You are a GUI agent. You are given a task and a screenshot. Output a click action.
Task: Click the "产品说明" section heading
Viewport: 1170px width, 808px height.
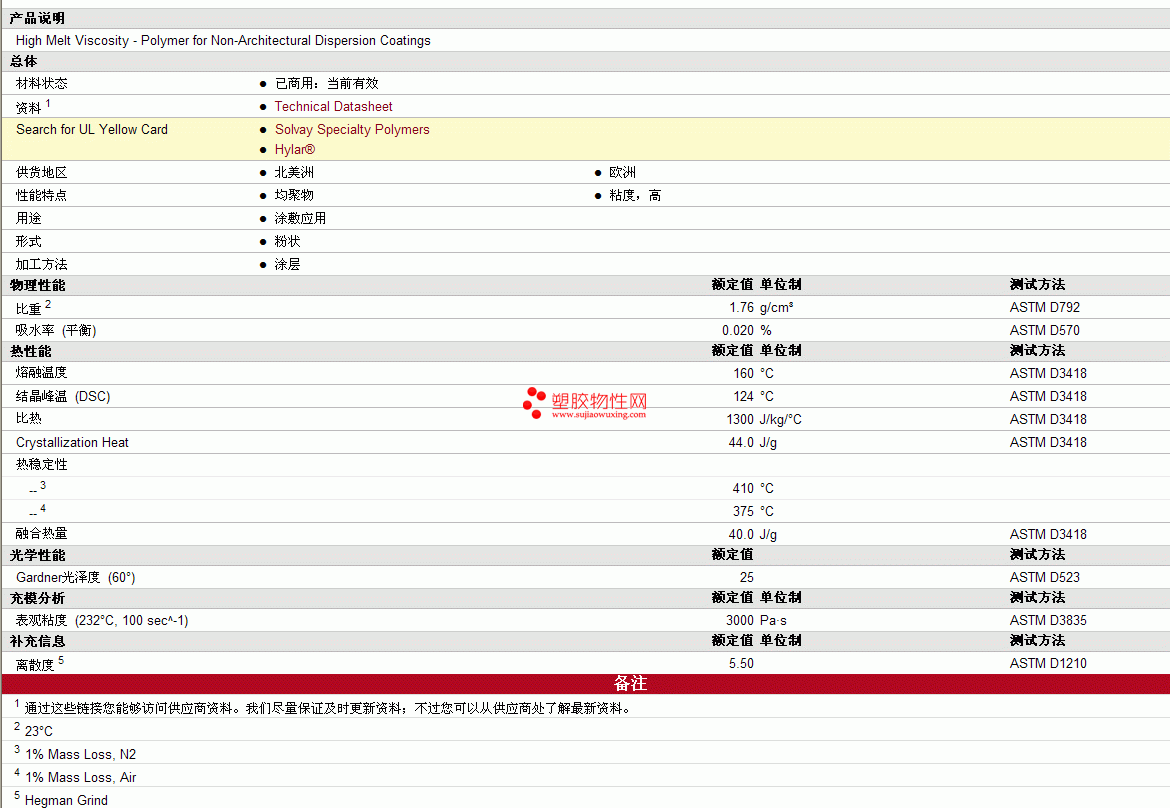click(x=37, y=18)
